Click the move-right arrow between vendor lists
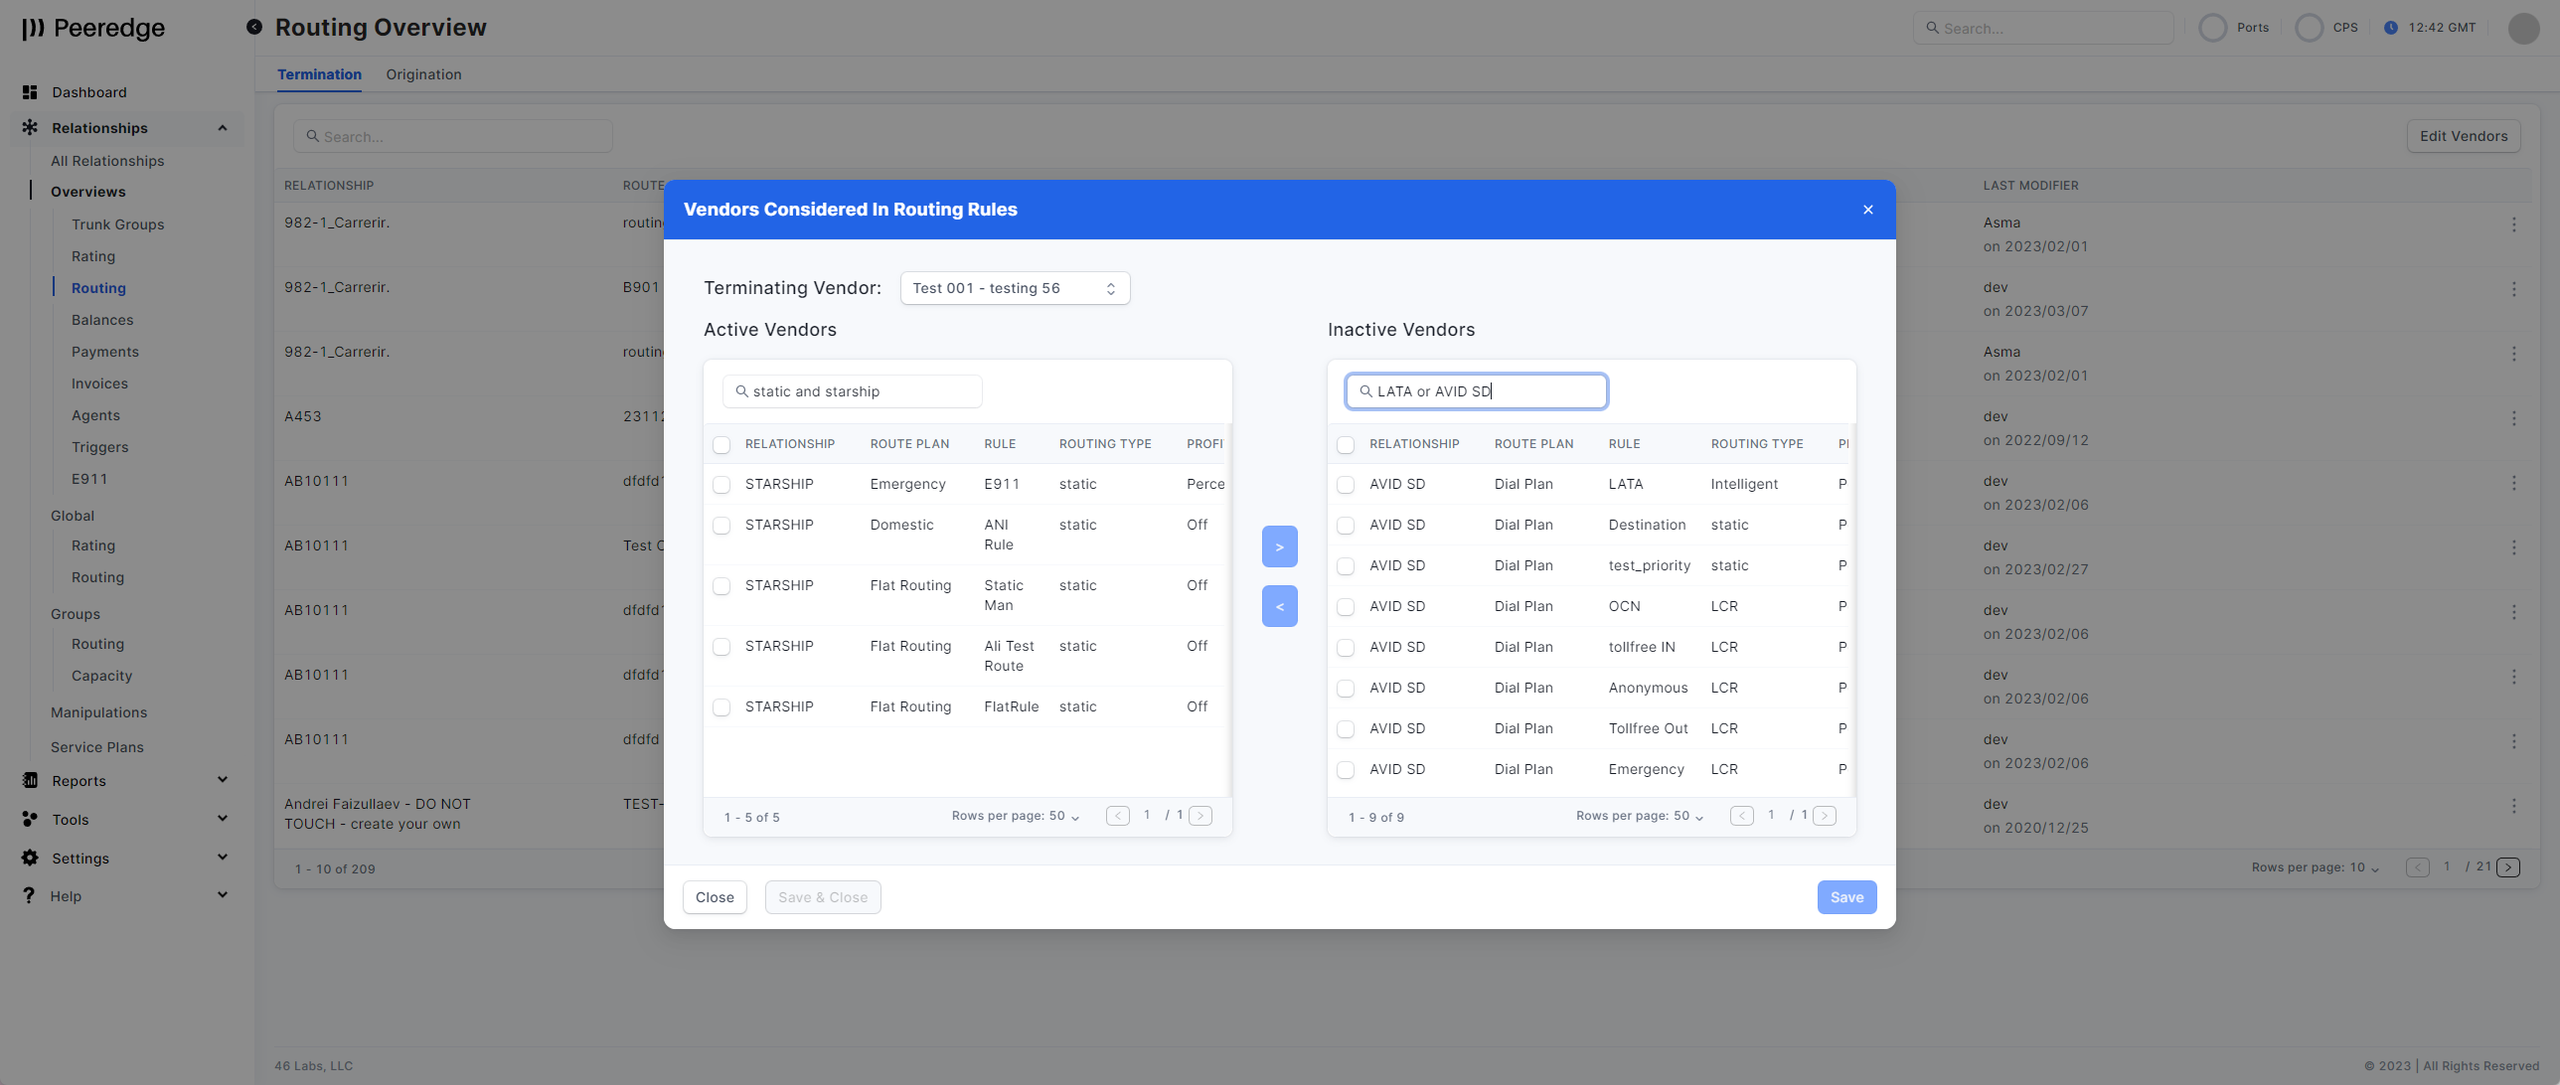2560x1085 pixels. [1279, 547]
